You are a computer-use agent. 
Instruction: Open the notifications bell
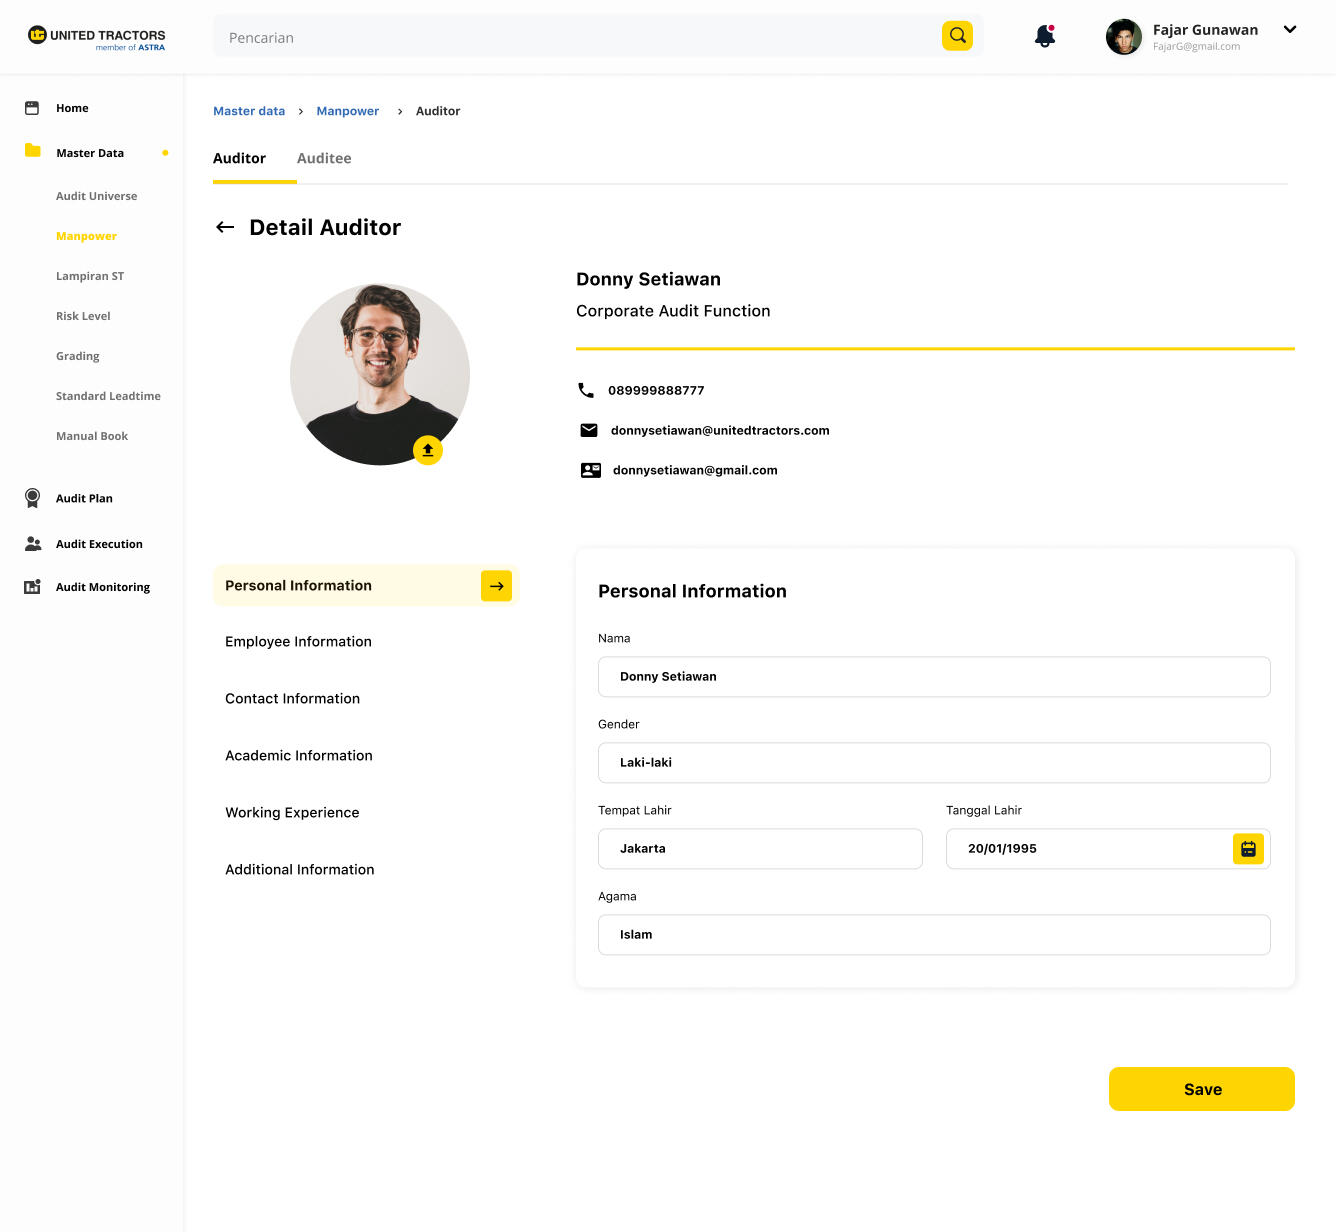(x=1045, y=36)
